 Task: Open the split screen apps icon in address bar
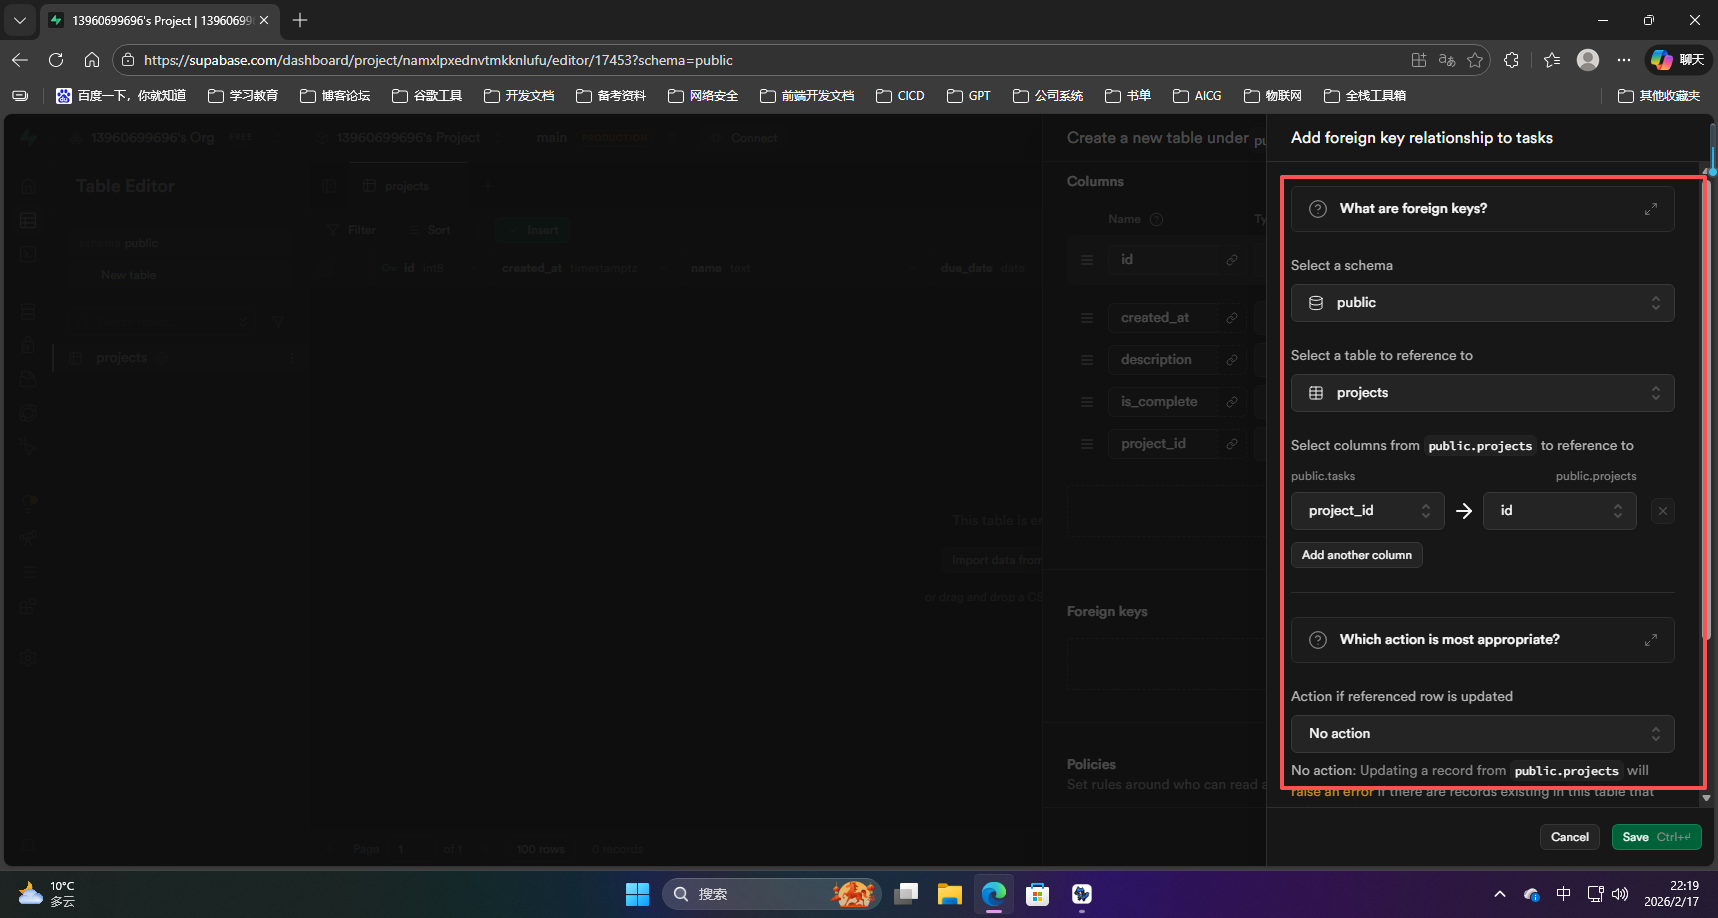1419,60
